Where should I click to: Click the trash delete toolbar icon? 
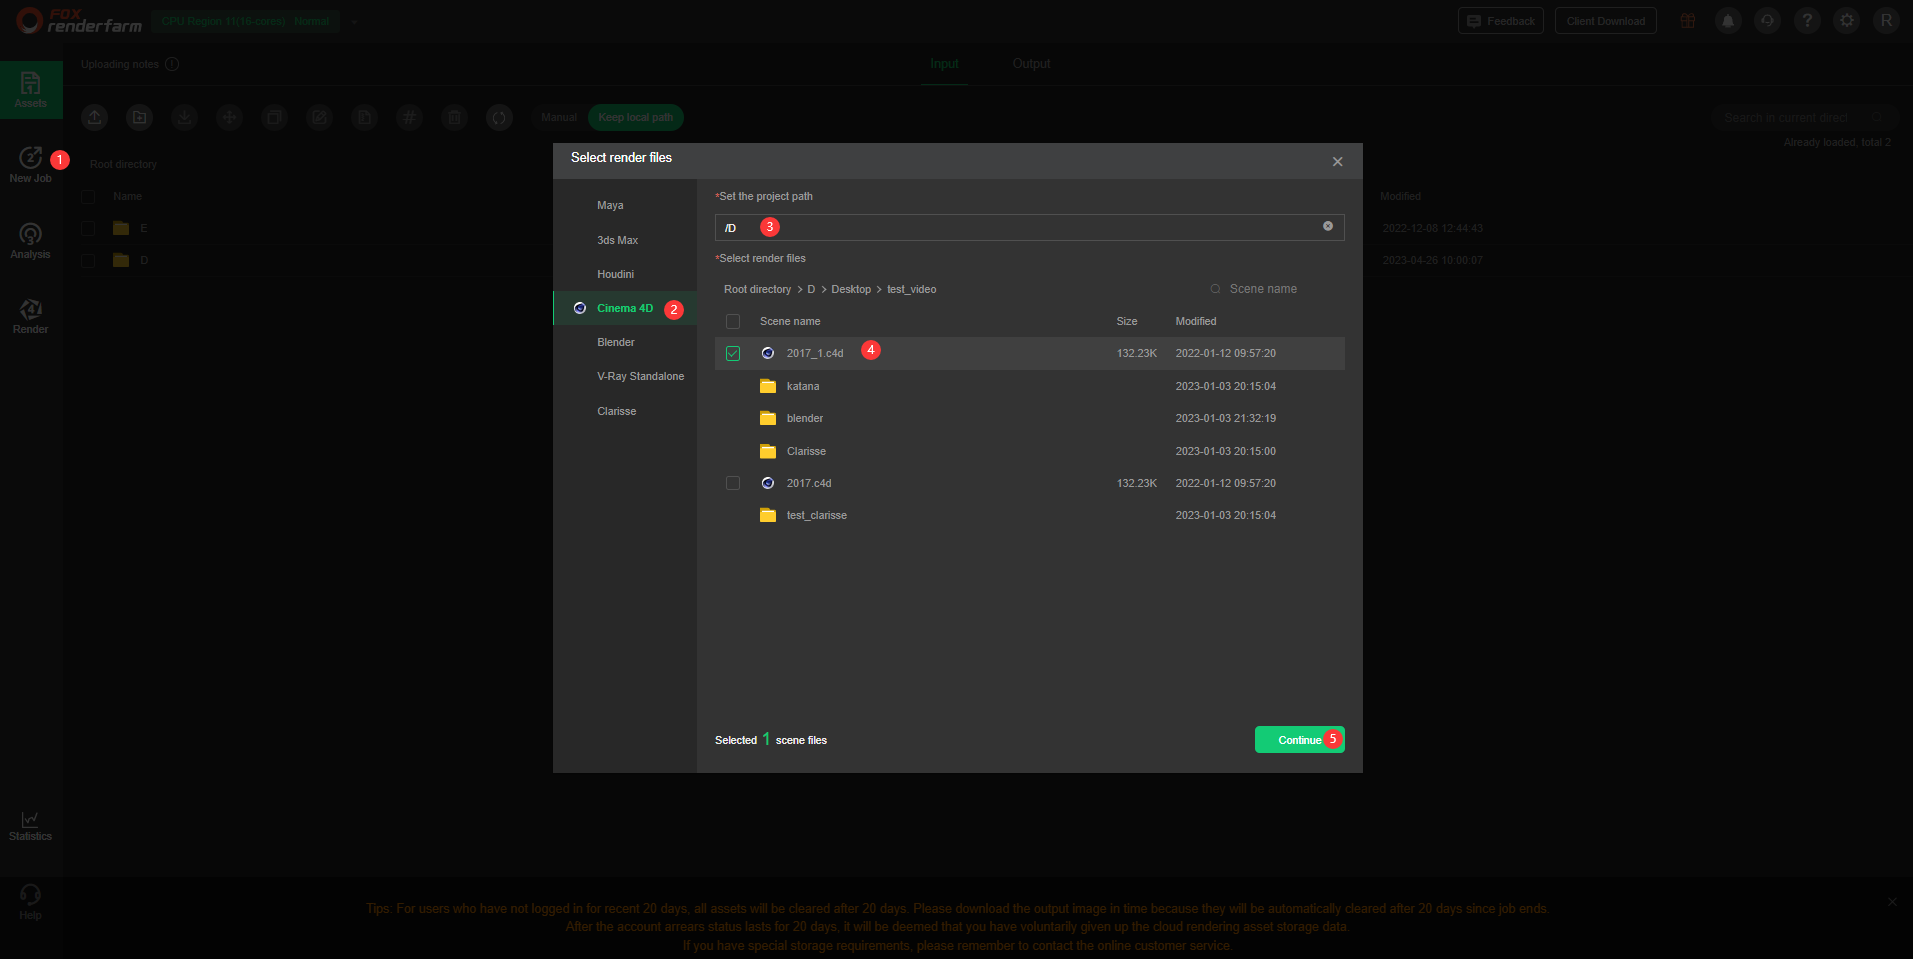tap(455, 118)
